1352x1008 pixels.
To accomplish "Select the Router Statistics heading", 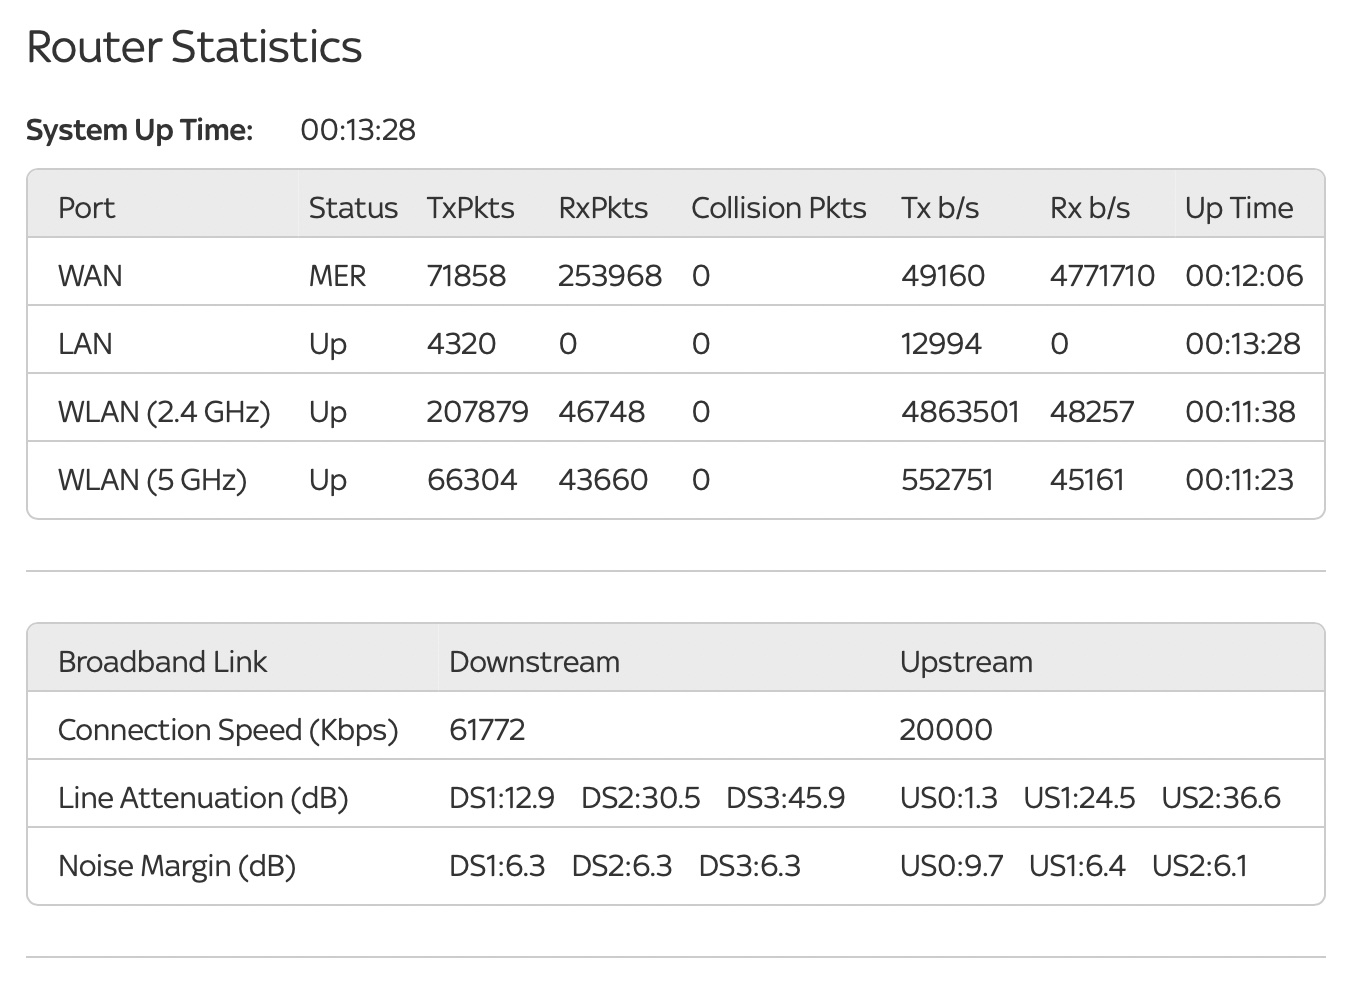I will [x=194, y=47].
